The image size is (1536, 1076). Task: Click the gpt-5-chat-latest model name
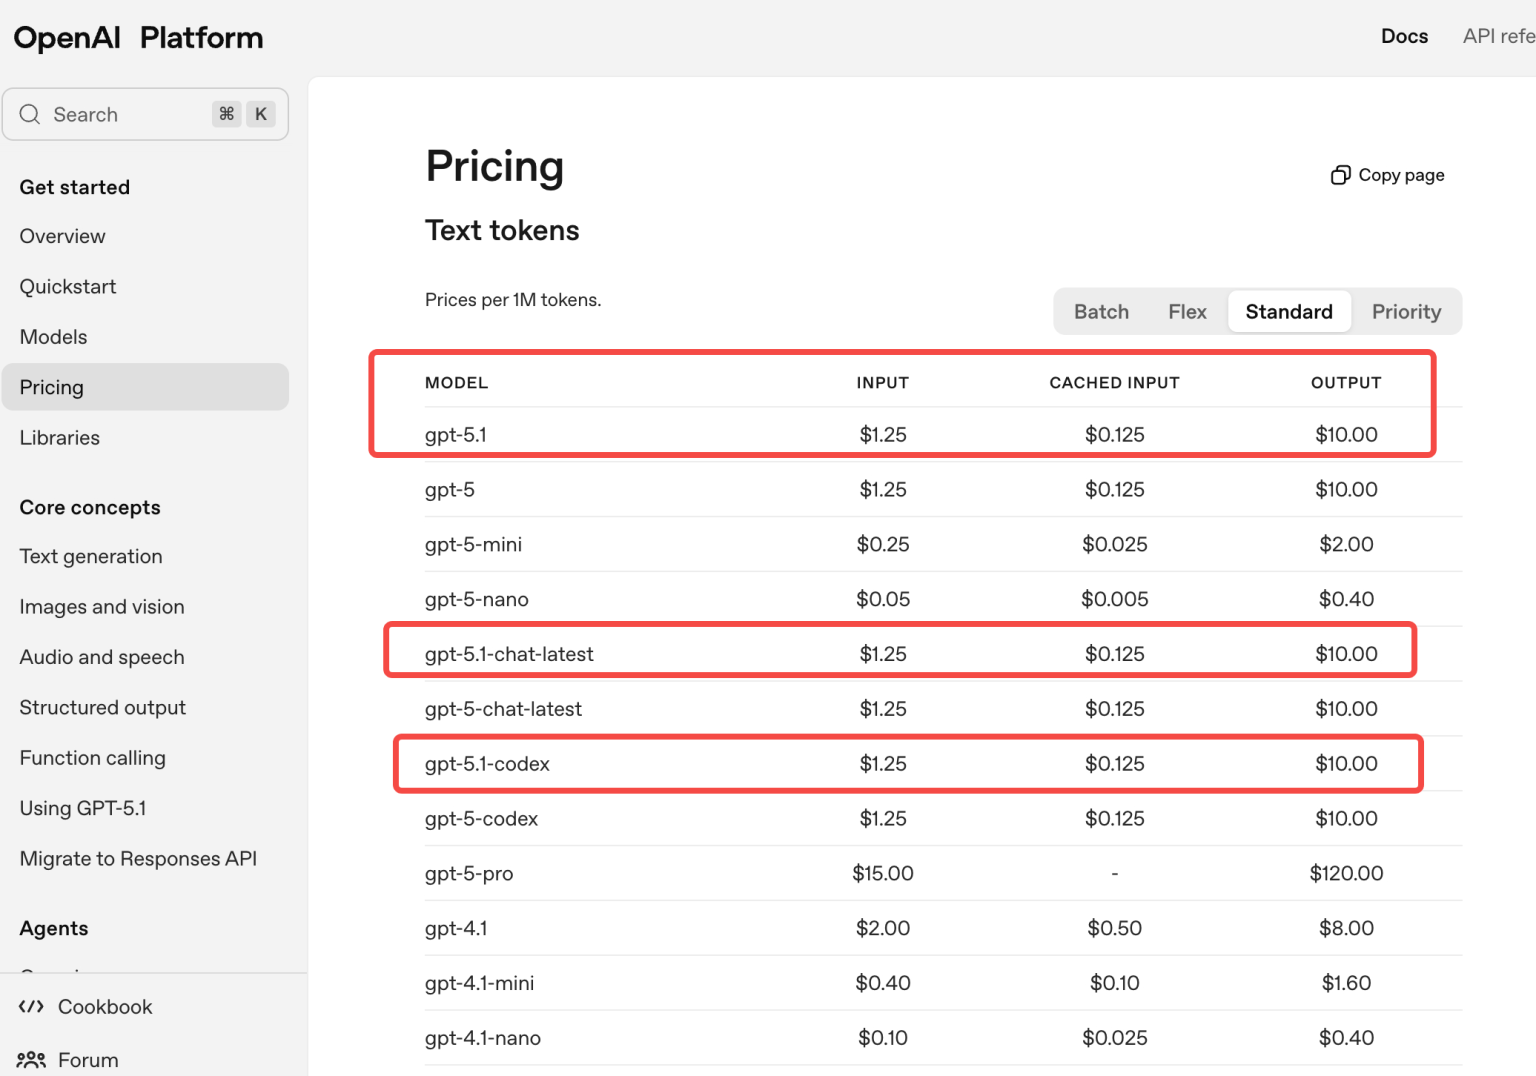click(503, 709)
